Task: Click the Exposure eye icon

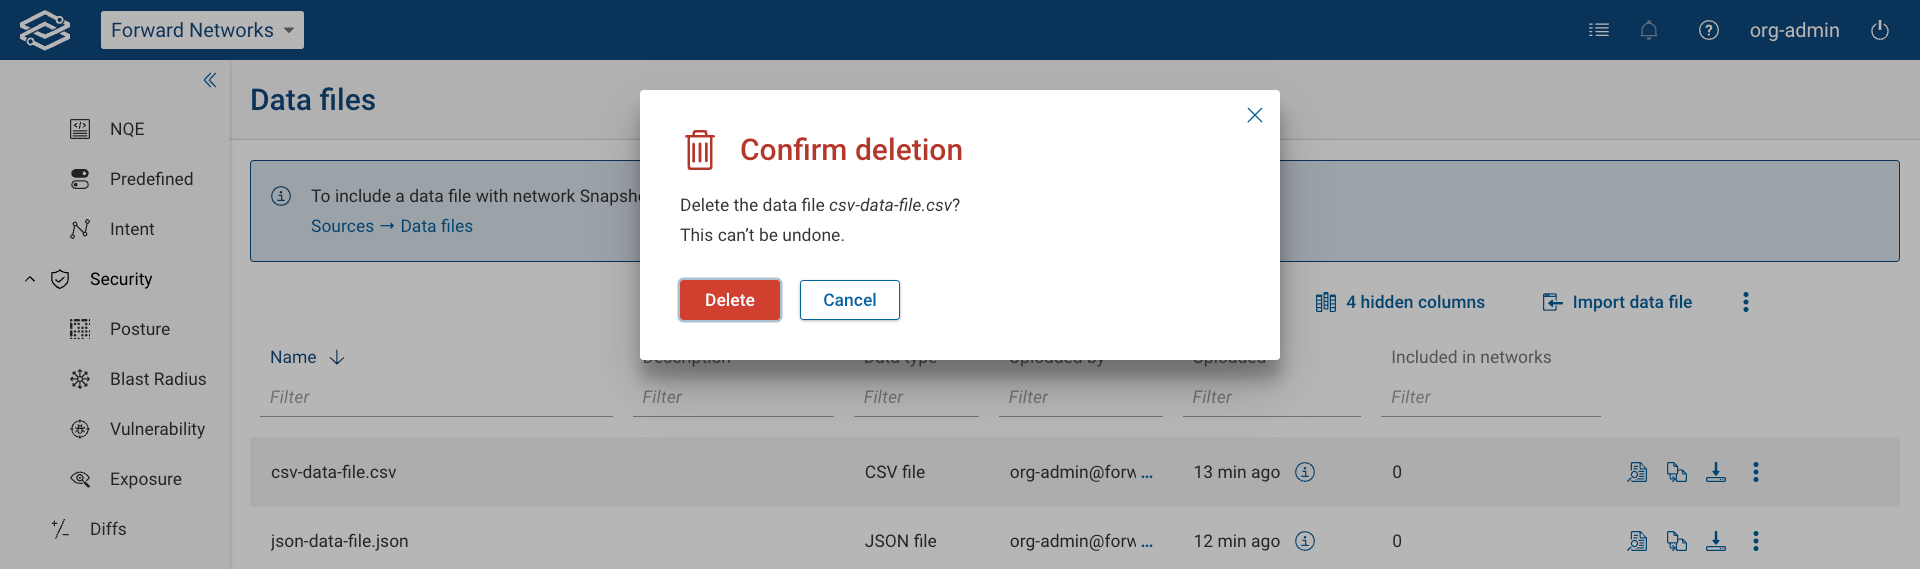Action: coord(80,479)
